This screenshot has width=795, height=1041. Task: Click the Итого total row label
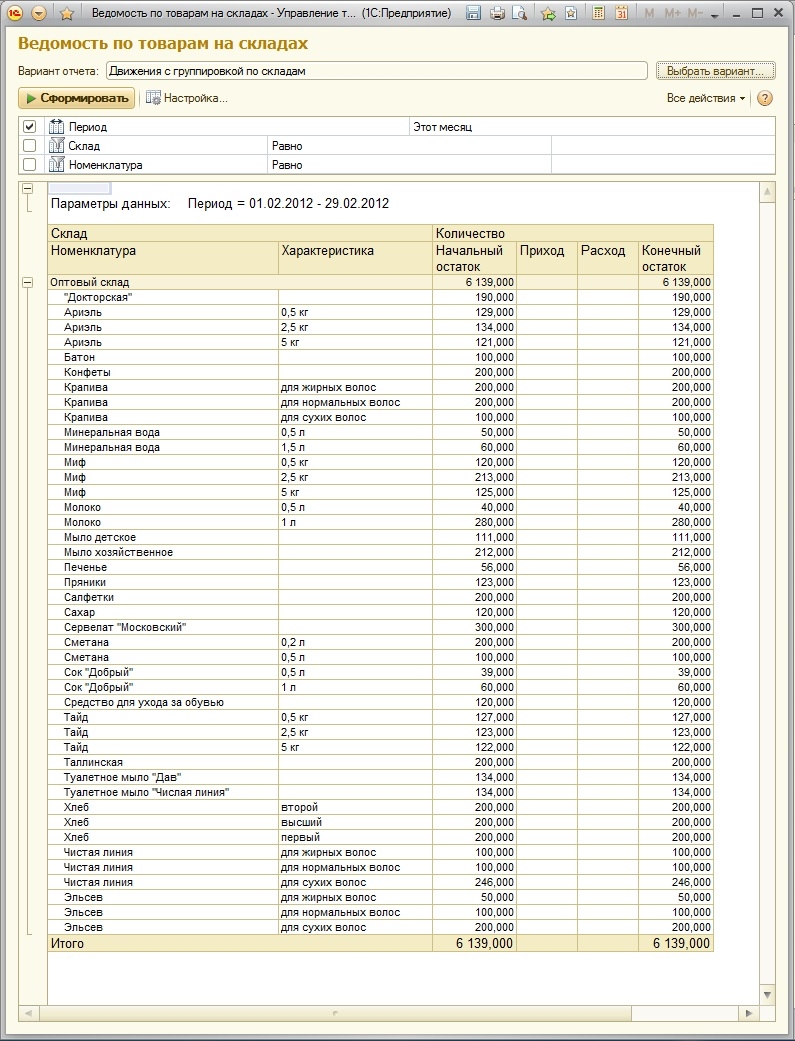[x=67, y=943]
